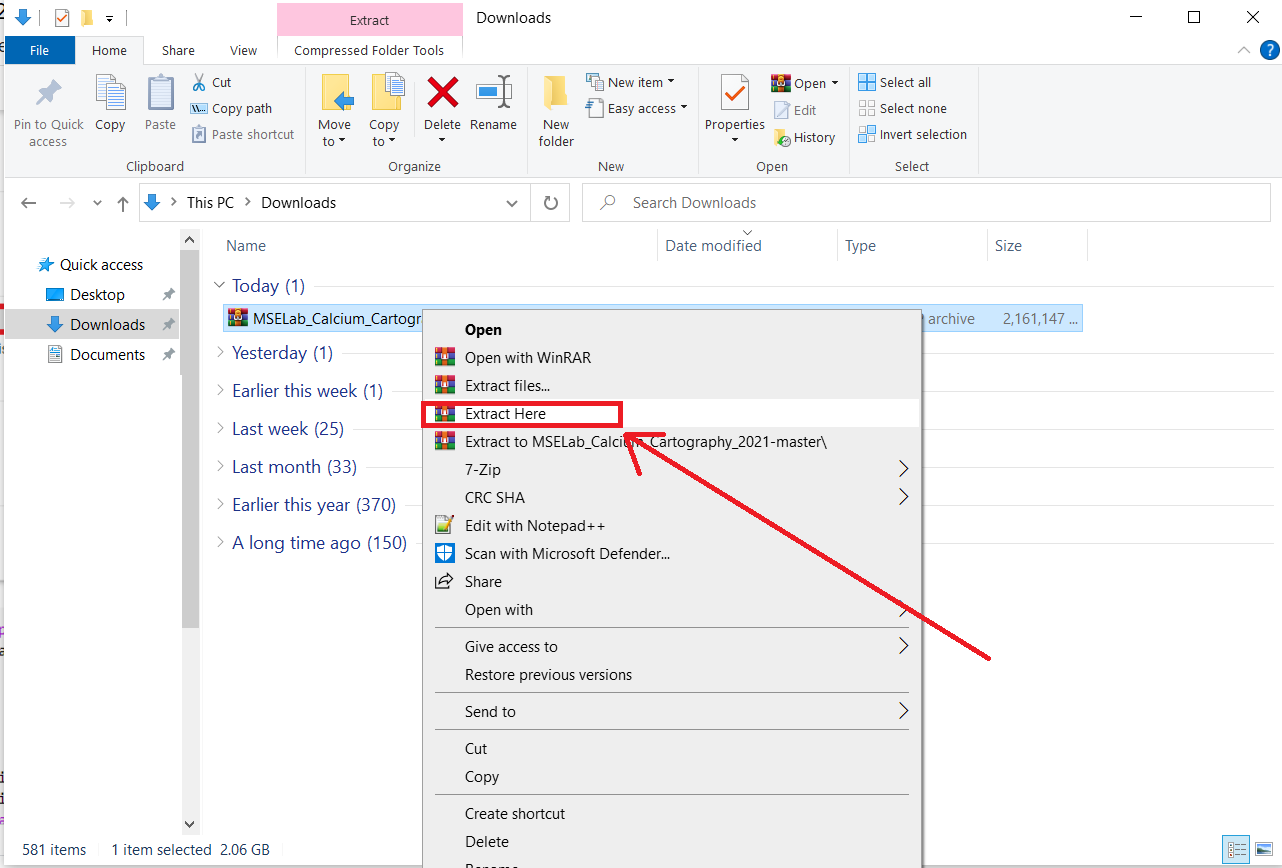Image resolution: width=1282 pixels, height=868 pixels.
Task: Select Desktop in Quick access sidebar
Action: point(97,295)
